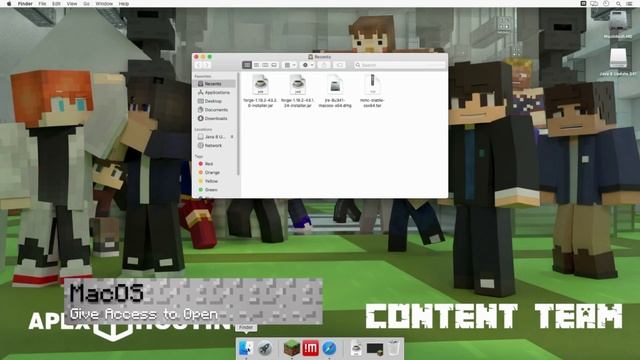Open the red !m app in the Dock

pos(310,349)
